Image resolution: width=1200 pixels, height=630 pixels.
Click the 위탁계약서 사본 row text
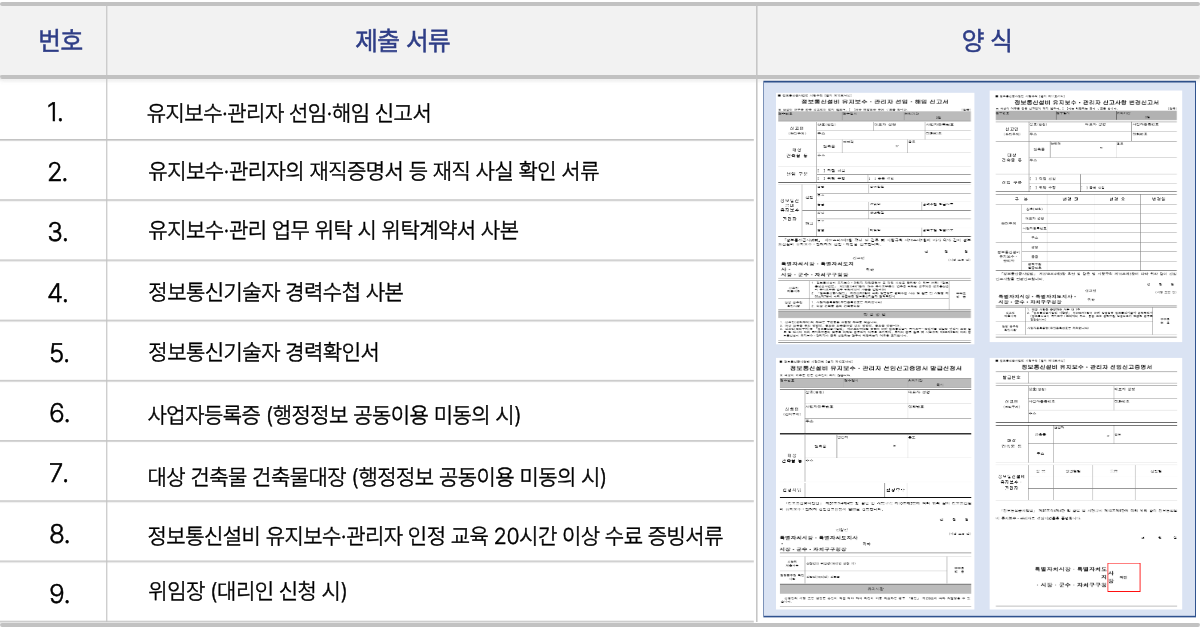(x=333, y=232)
